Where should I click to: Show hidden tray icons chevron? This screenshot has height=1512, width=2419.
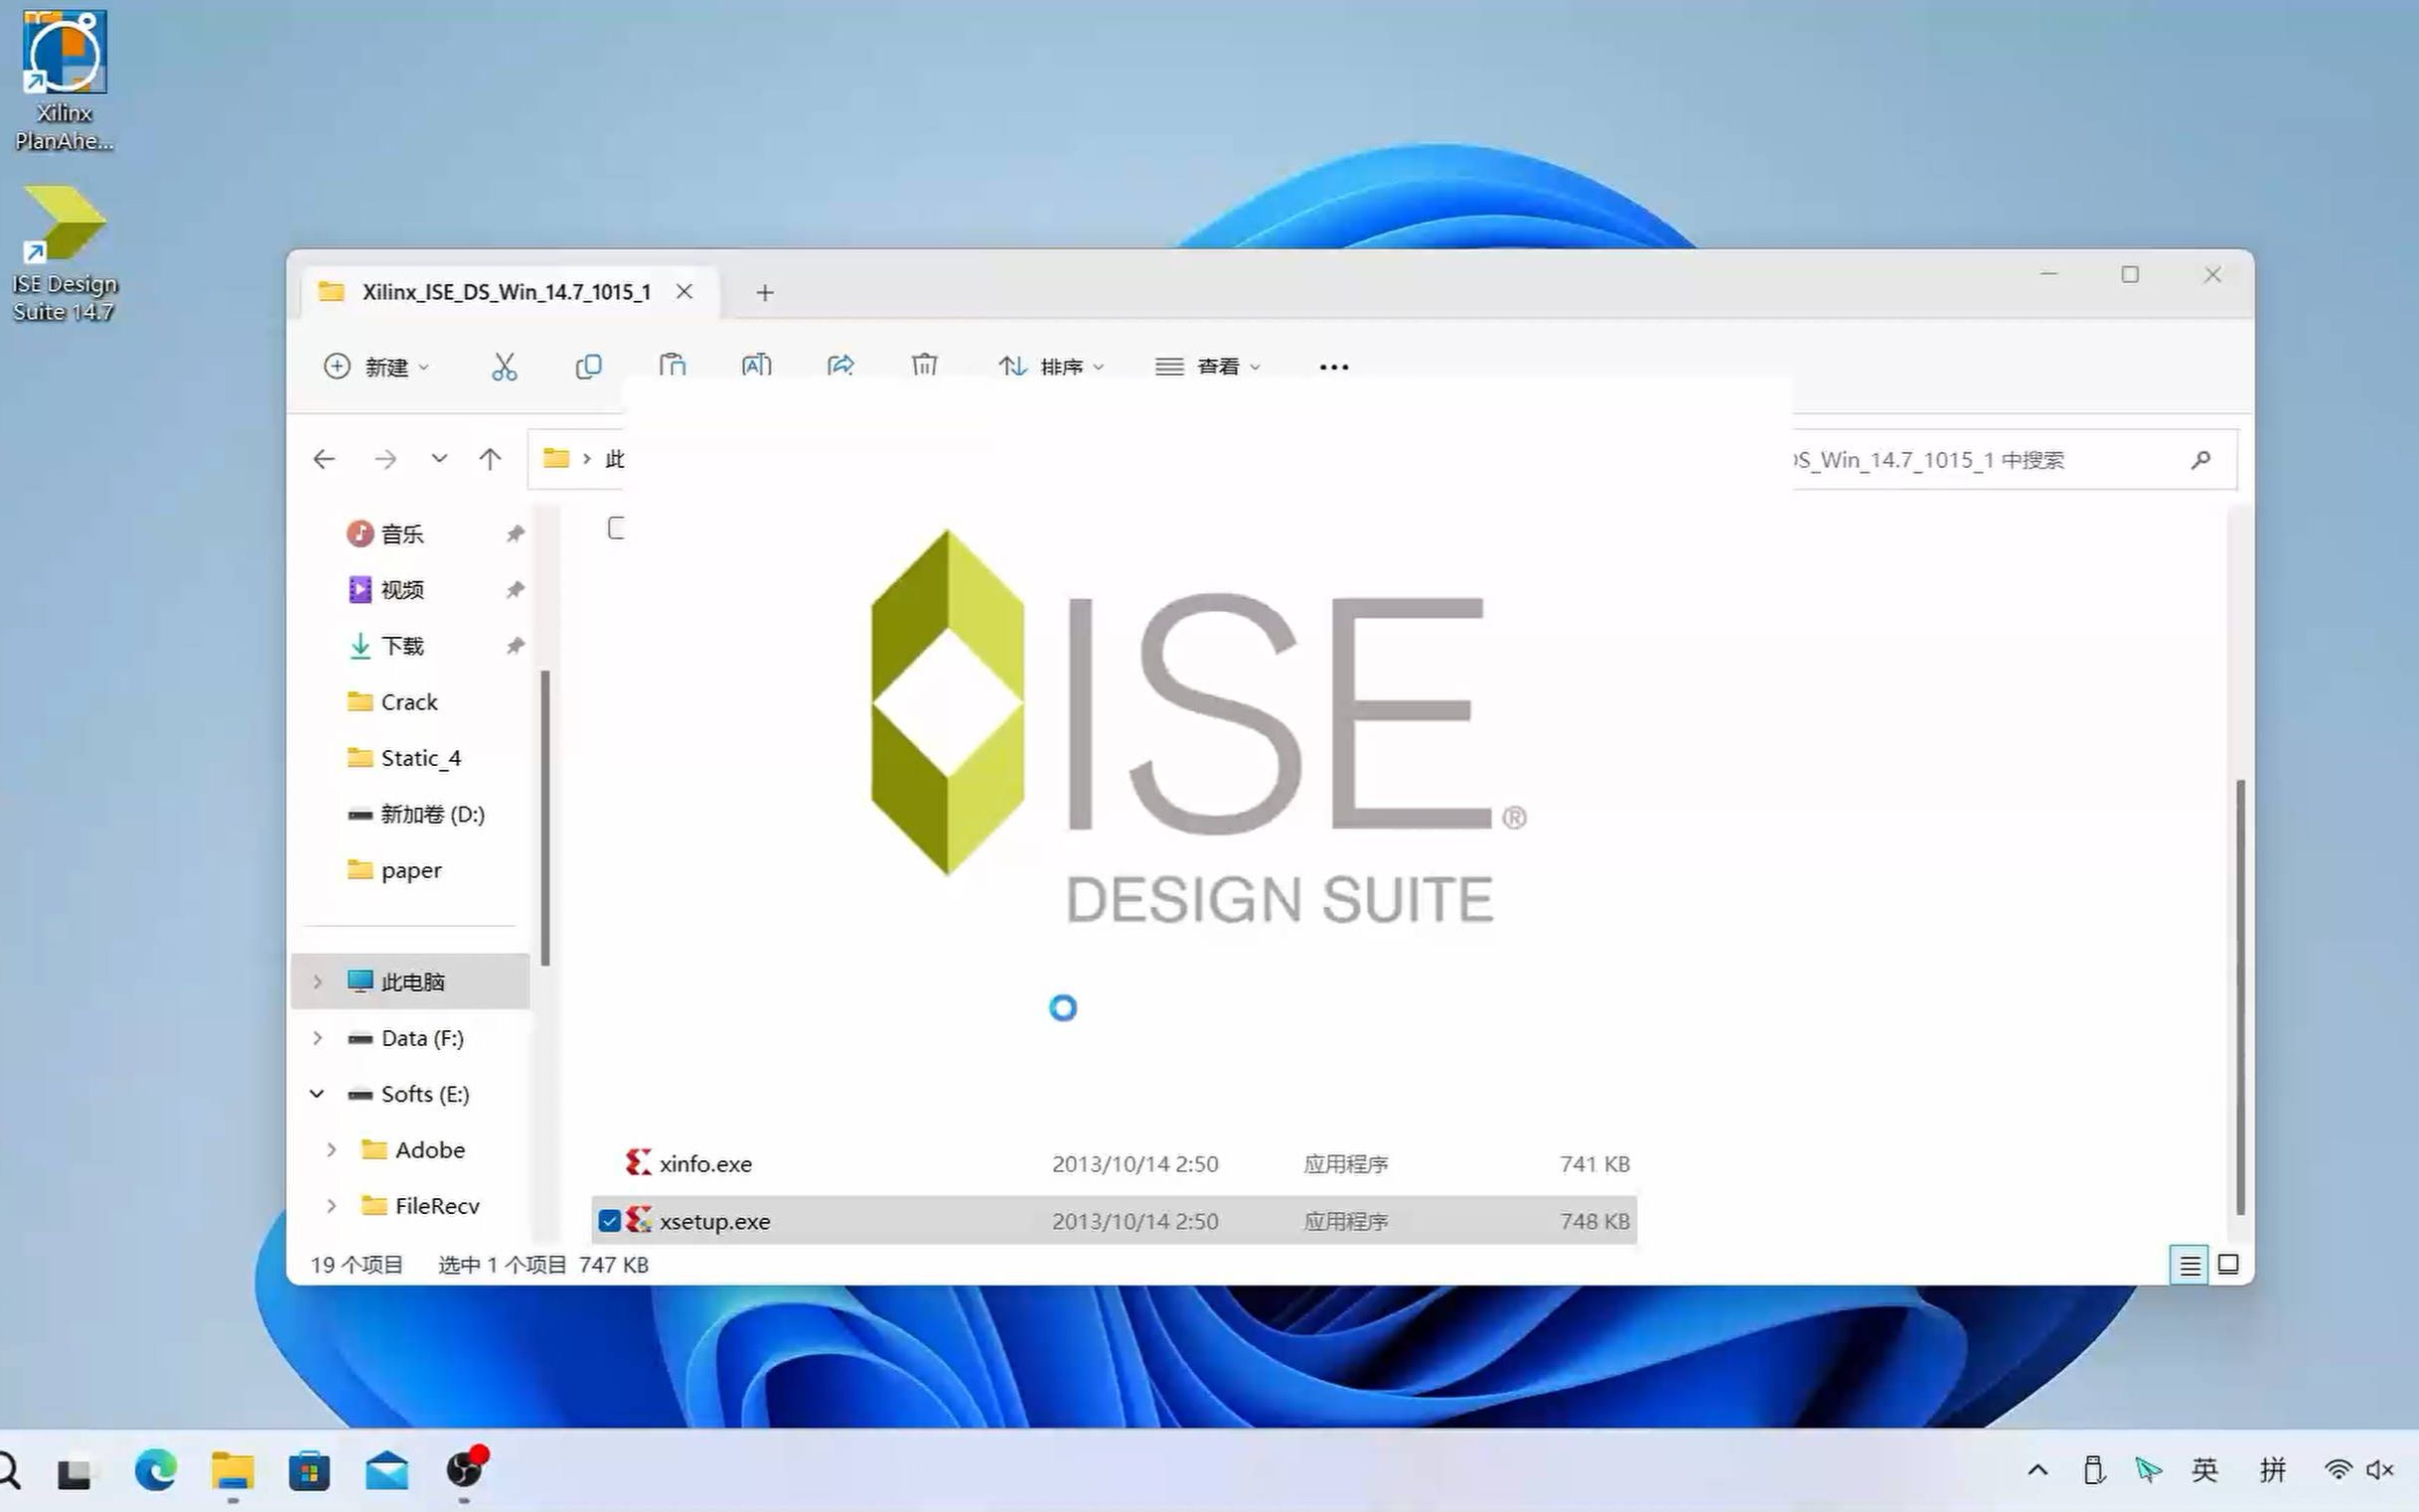pyautogui.click(x=2037, y=1470)
